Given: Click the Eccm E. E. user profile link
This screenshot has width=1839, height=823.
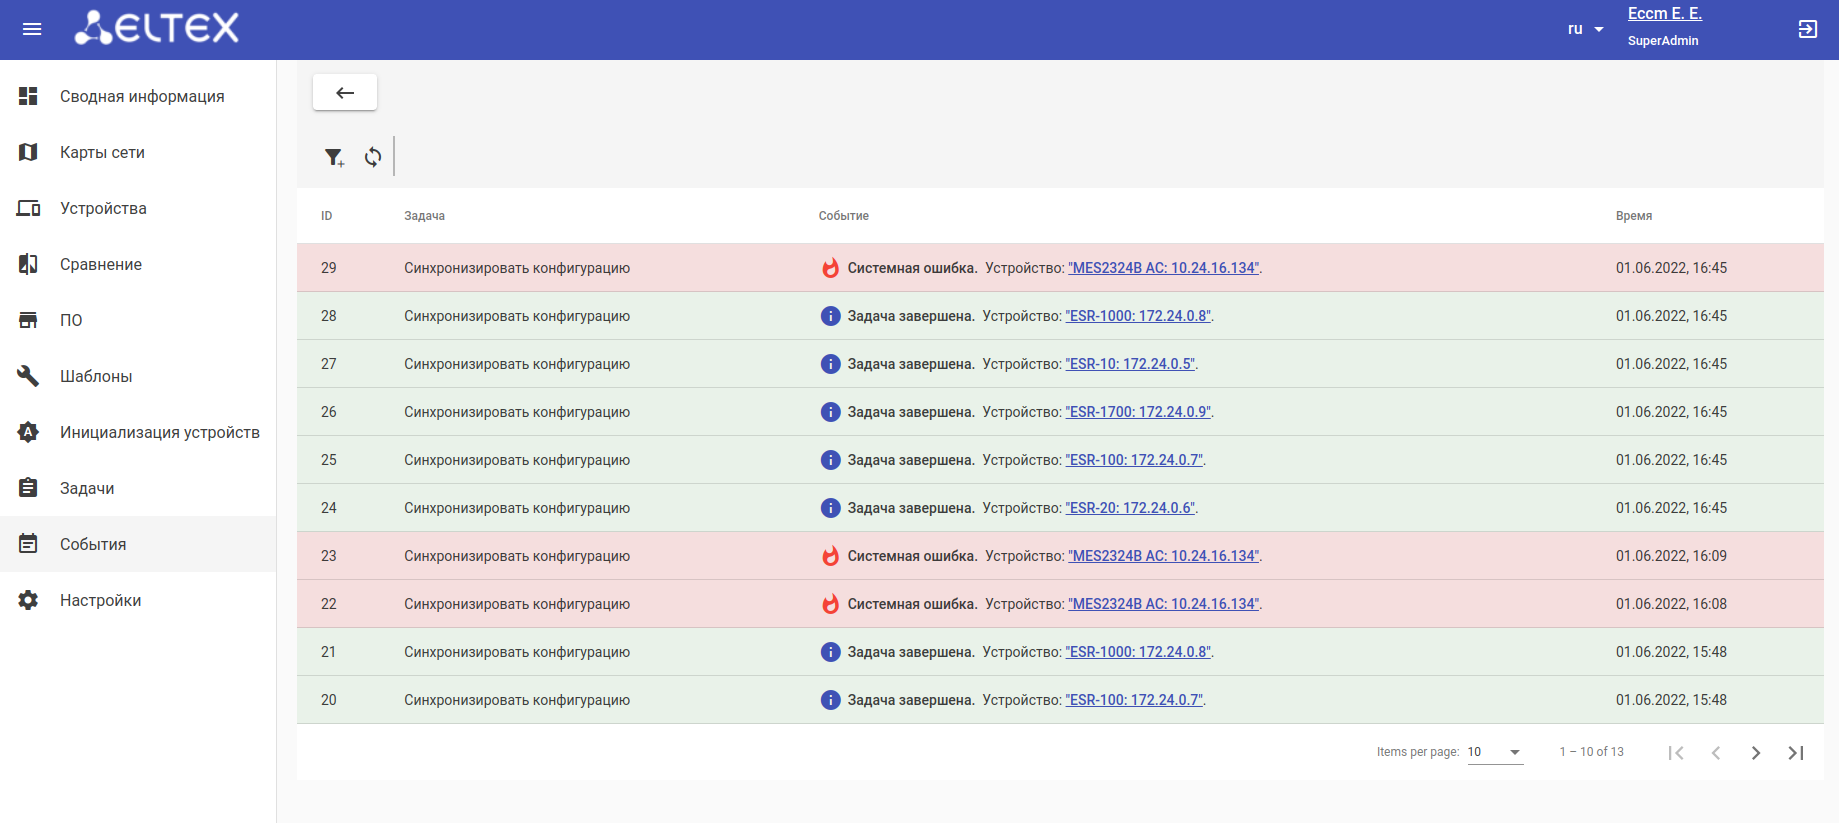Looking at the screenshot, I should (1664, 14).
